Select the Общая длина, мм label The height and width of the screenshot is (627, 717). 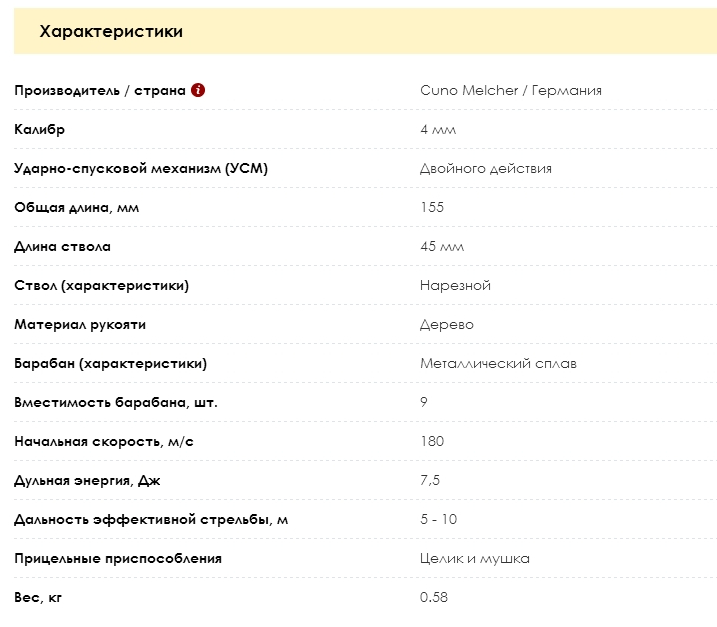[76, 208]
